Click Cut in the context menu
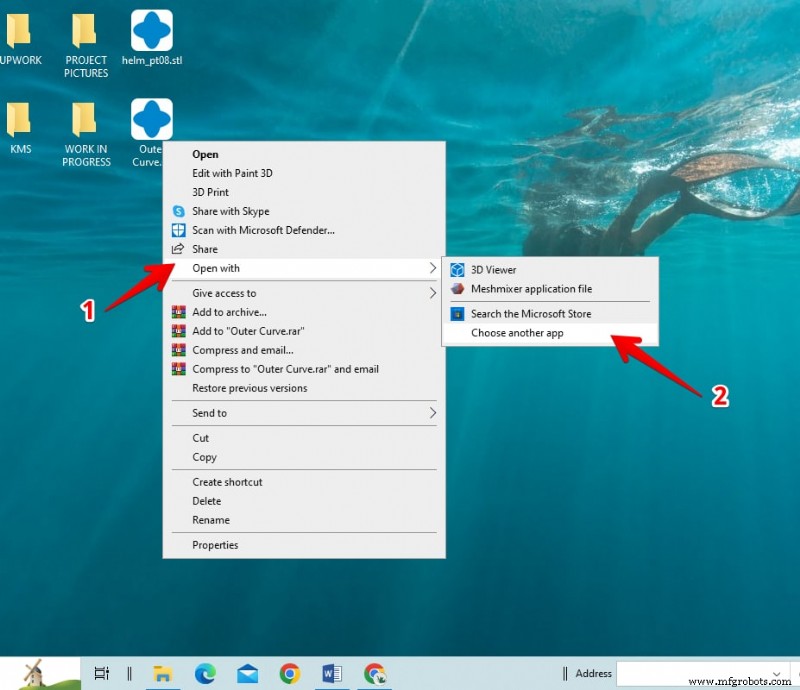This screenshot has width=800, height=690. tap(304, 438)
